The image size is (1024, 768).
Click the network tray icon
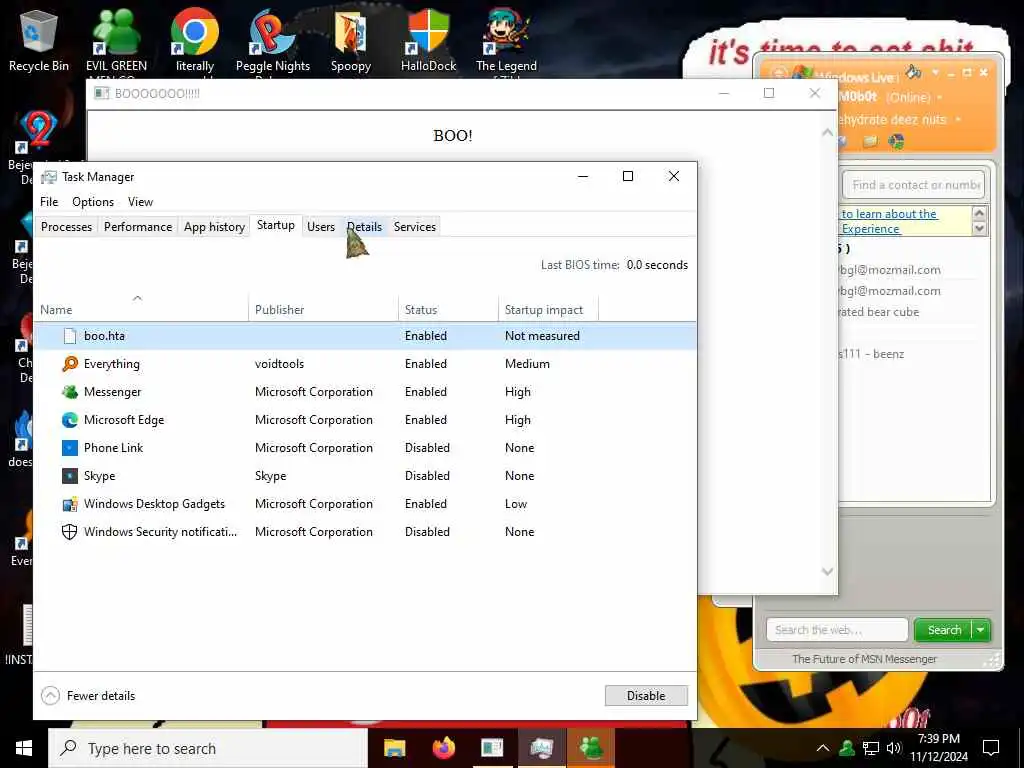coord(871,748)
